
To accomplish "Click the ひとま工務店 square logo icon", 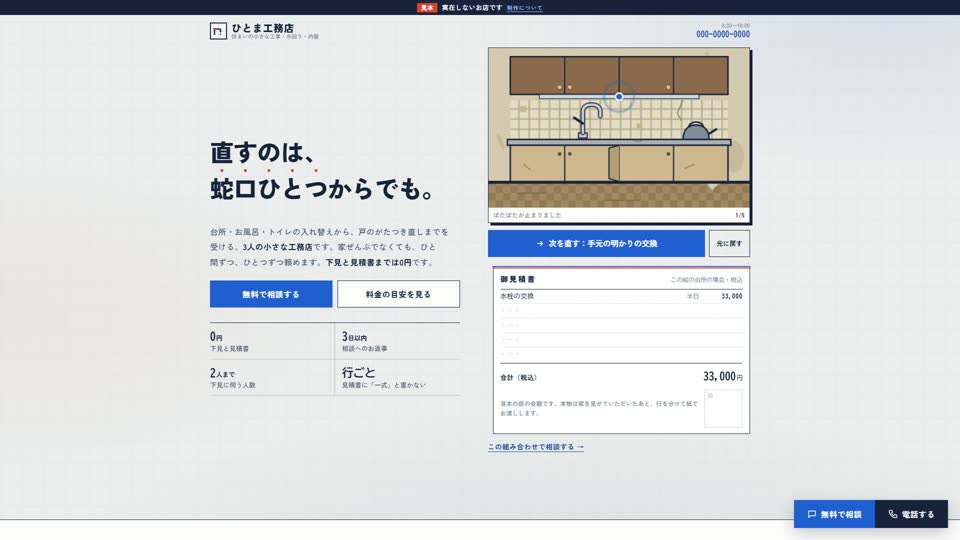I will tap(218, 31).
